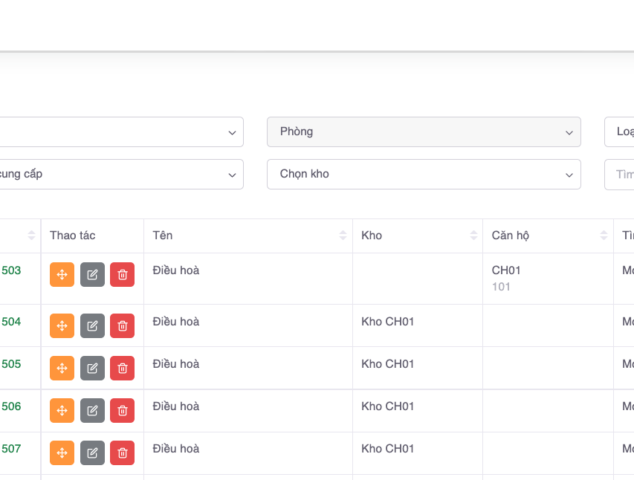Open item link 505
The height and width of the screenshot is (480, 634).
(x=11, y=364)
